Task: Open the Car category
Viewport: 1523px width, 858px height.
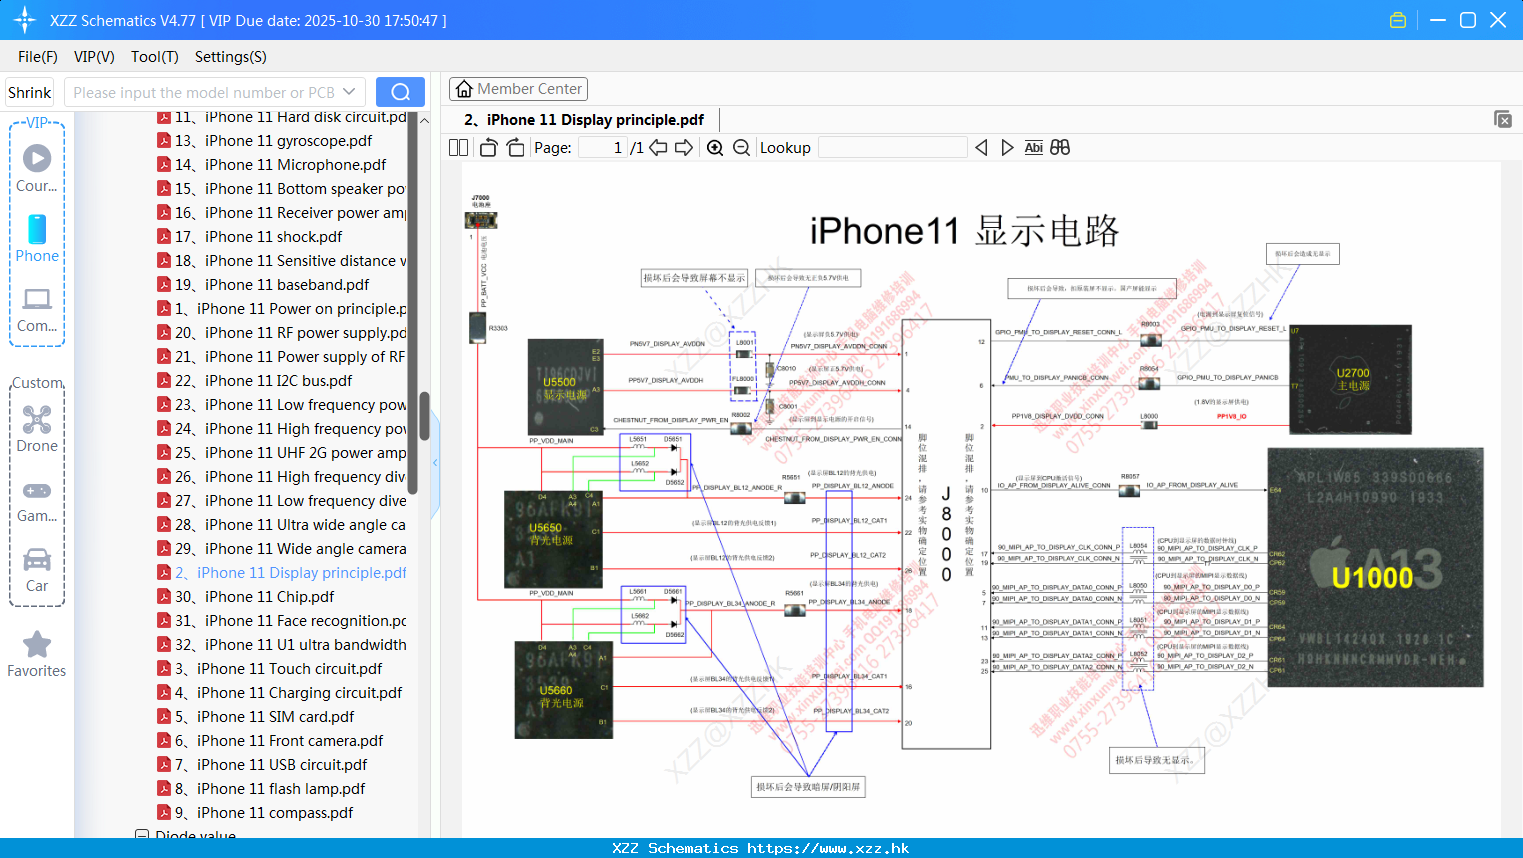Action: (37, 570)
